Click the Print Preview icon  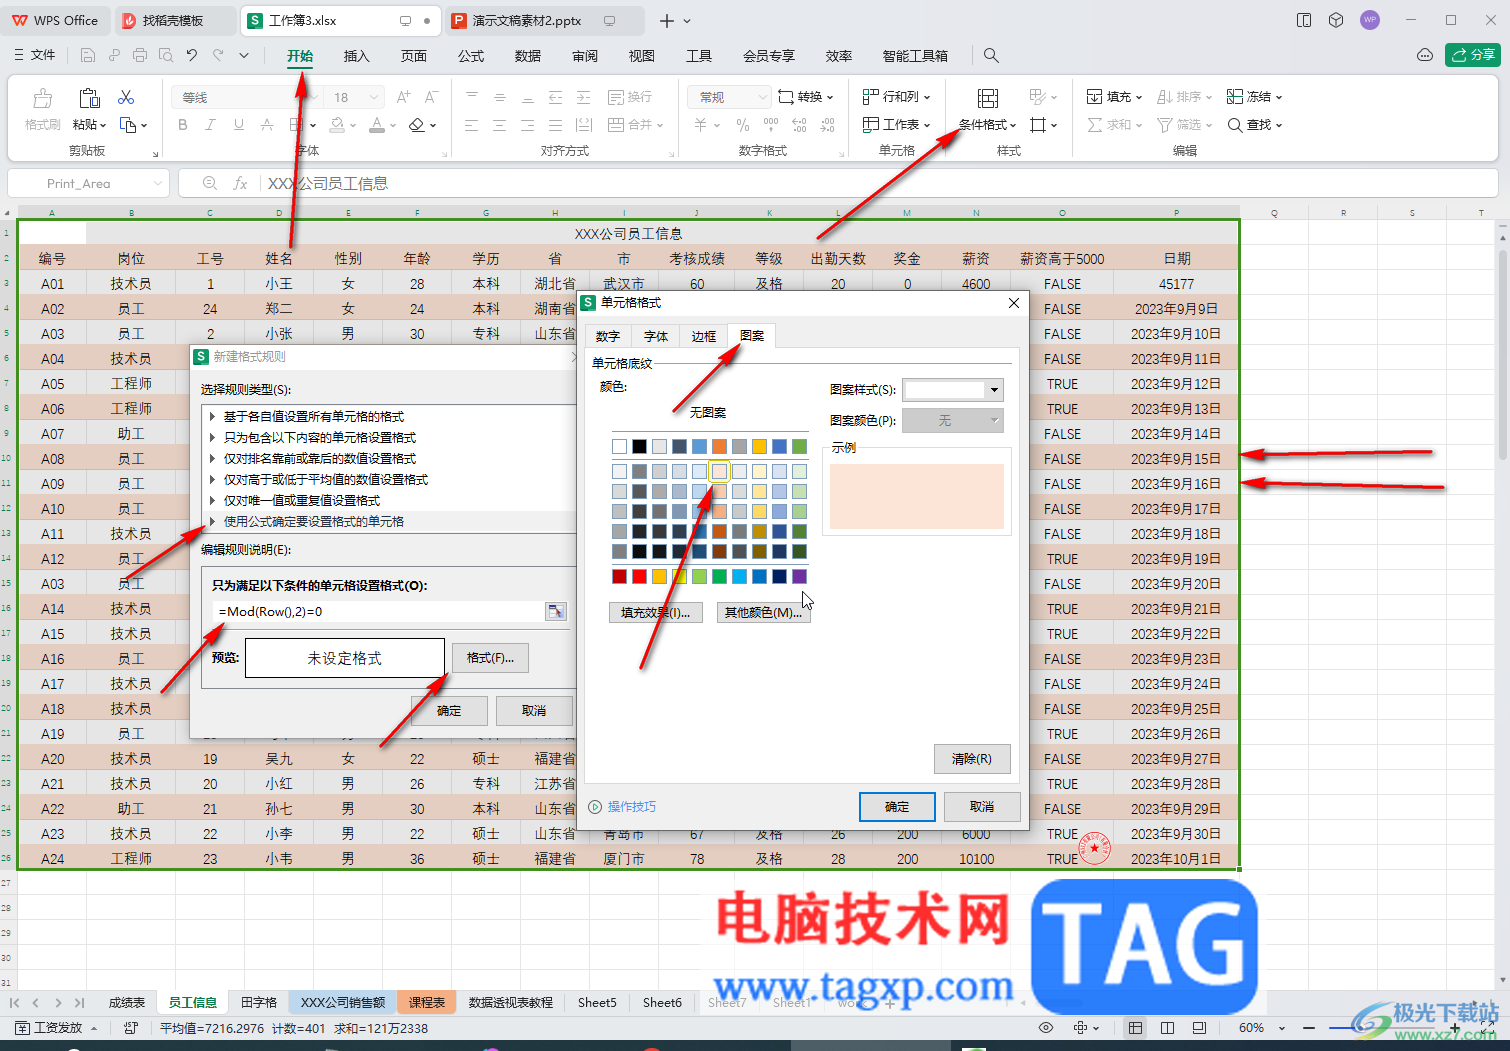pyautogui.click(x=166, y=56)
